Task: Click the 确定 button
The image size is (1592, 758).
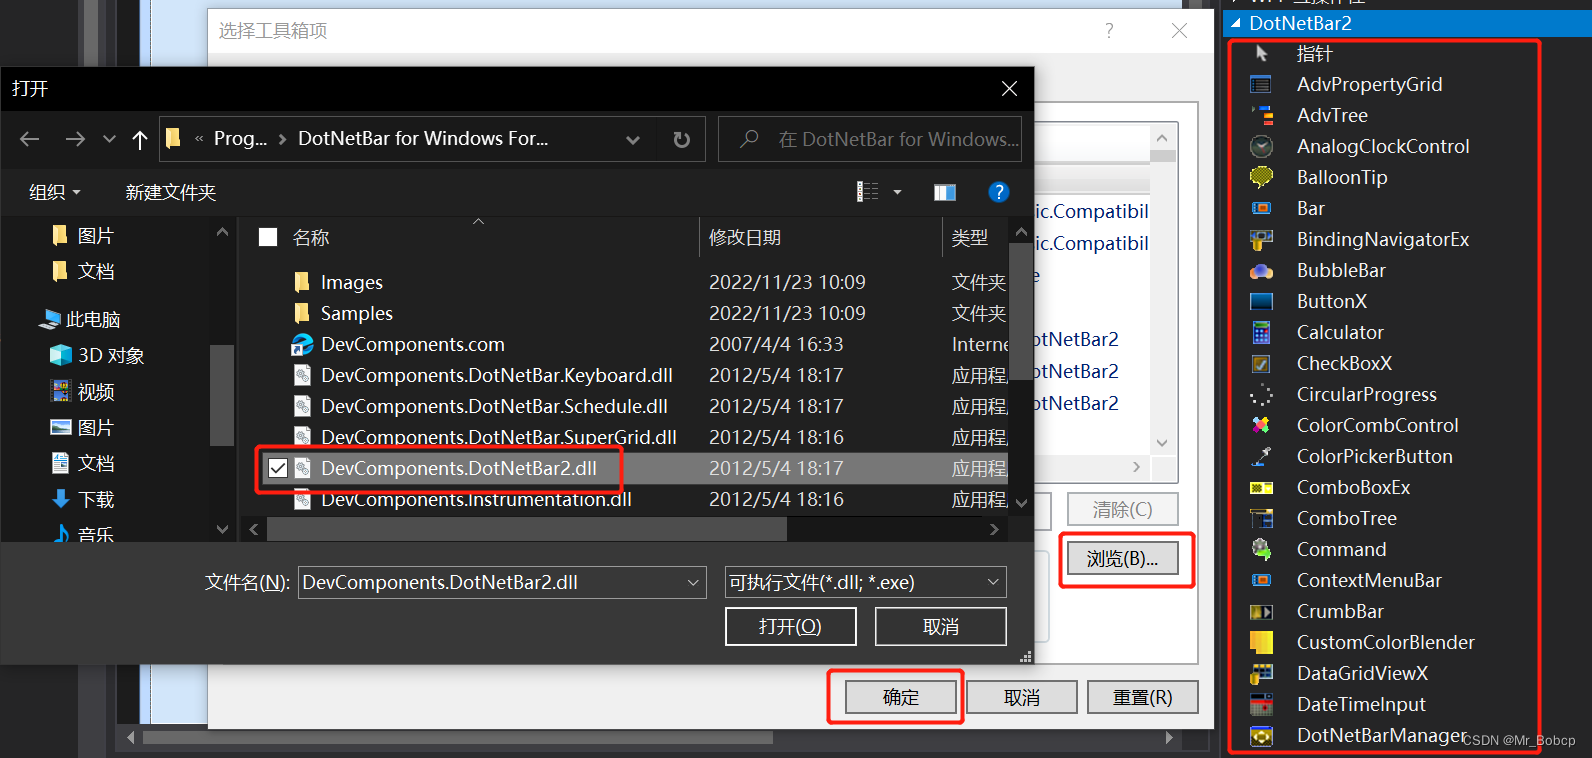Action: [900, 697]
